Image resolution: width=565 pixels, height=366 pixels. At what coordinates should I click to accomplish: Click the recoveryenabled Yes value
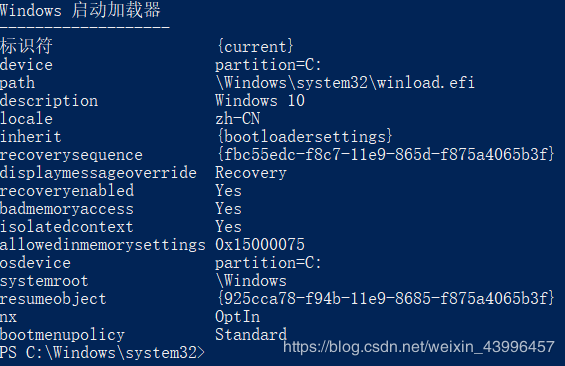coord(228,191)
